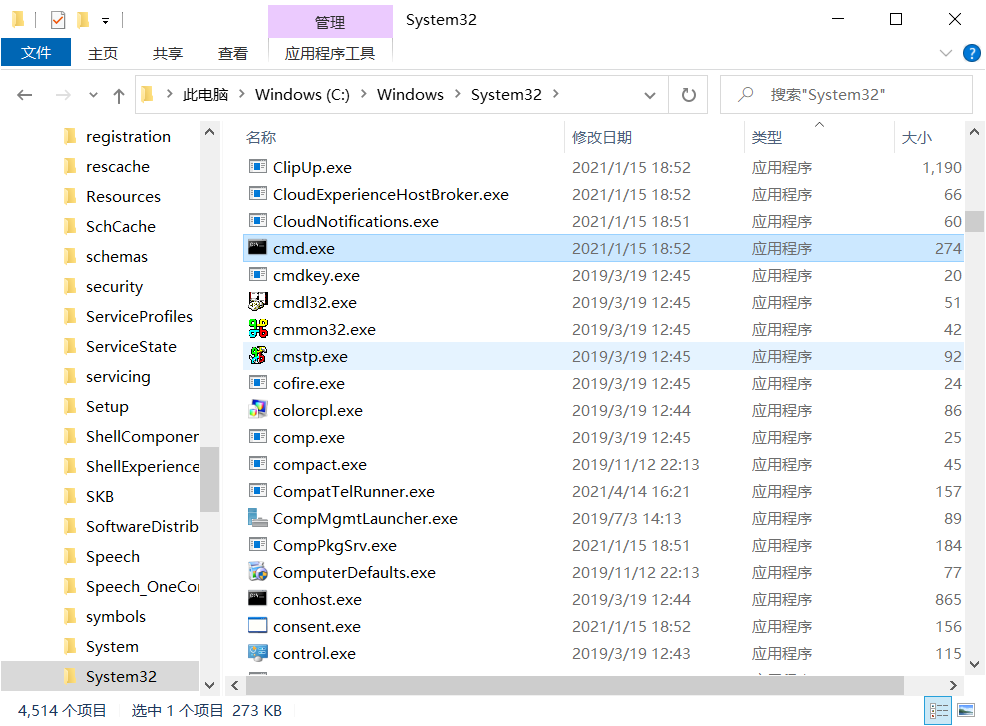986x726 pixels.
Task: Click 此电脑 in the address breadcrumb
Action: (x=205, y=94)
